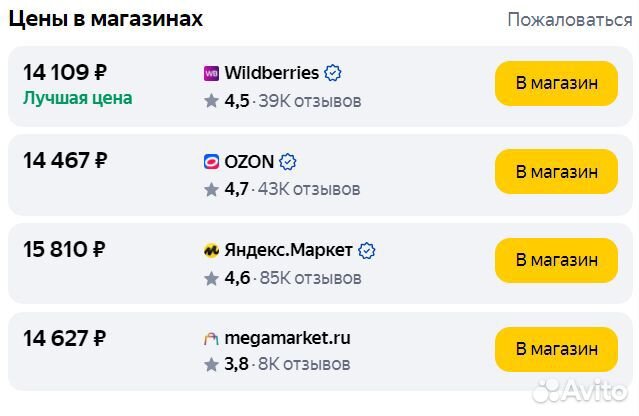The height and width of the screenshot is (416, 639).
Task: Click the megamarket.ru logo icon
Action: [x=211, y=339]
